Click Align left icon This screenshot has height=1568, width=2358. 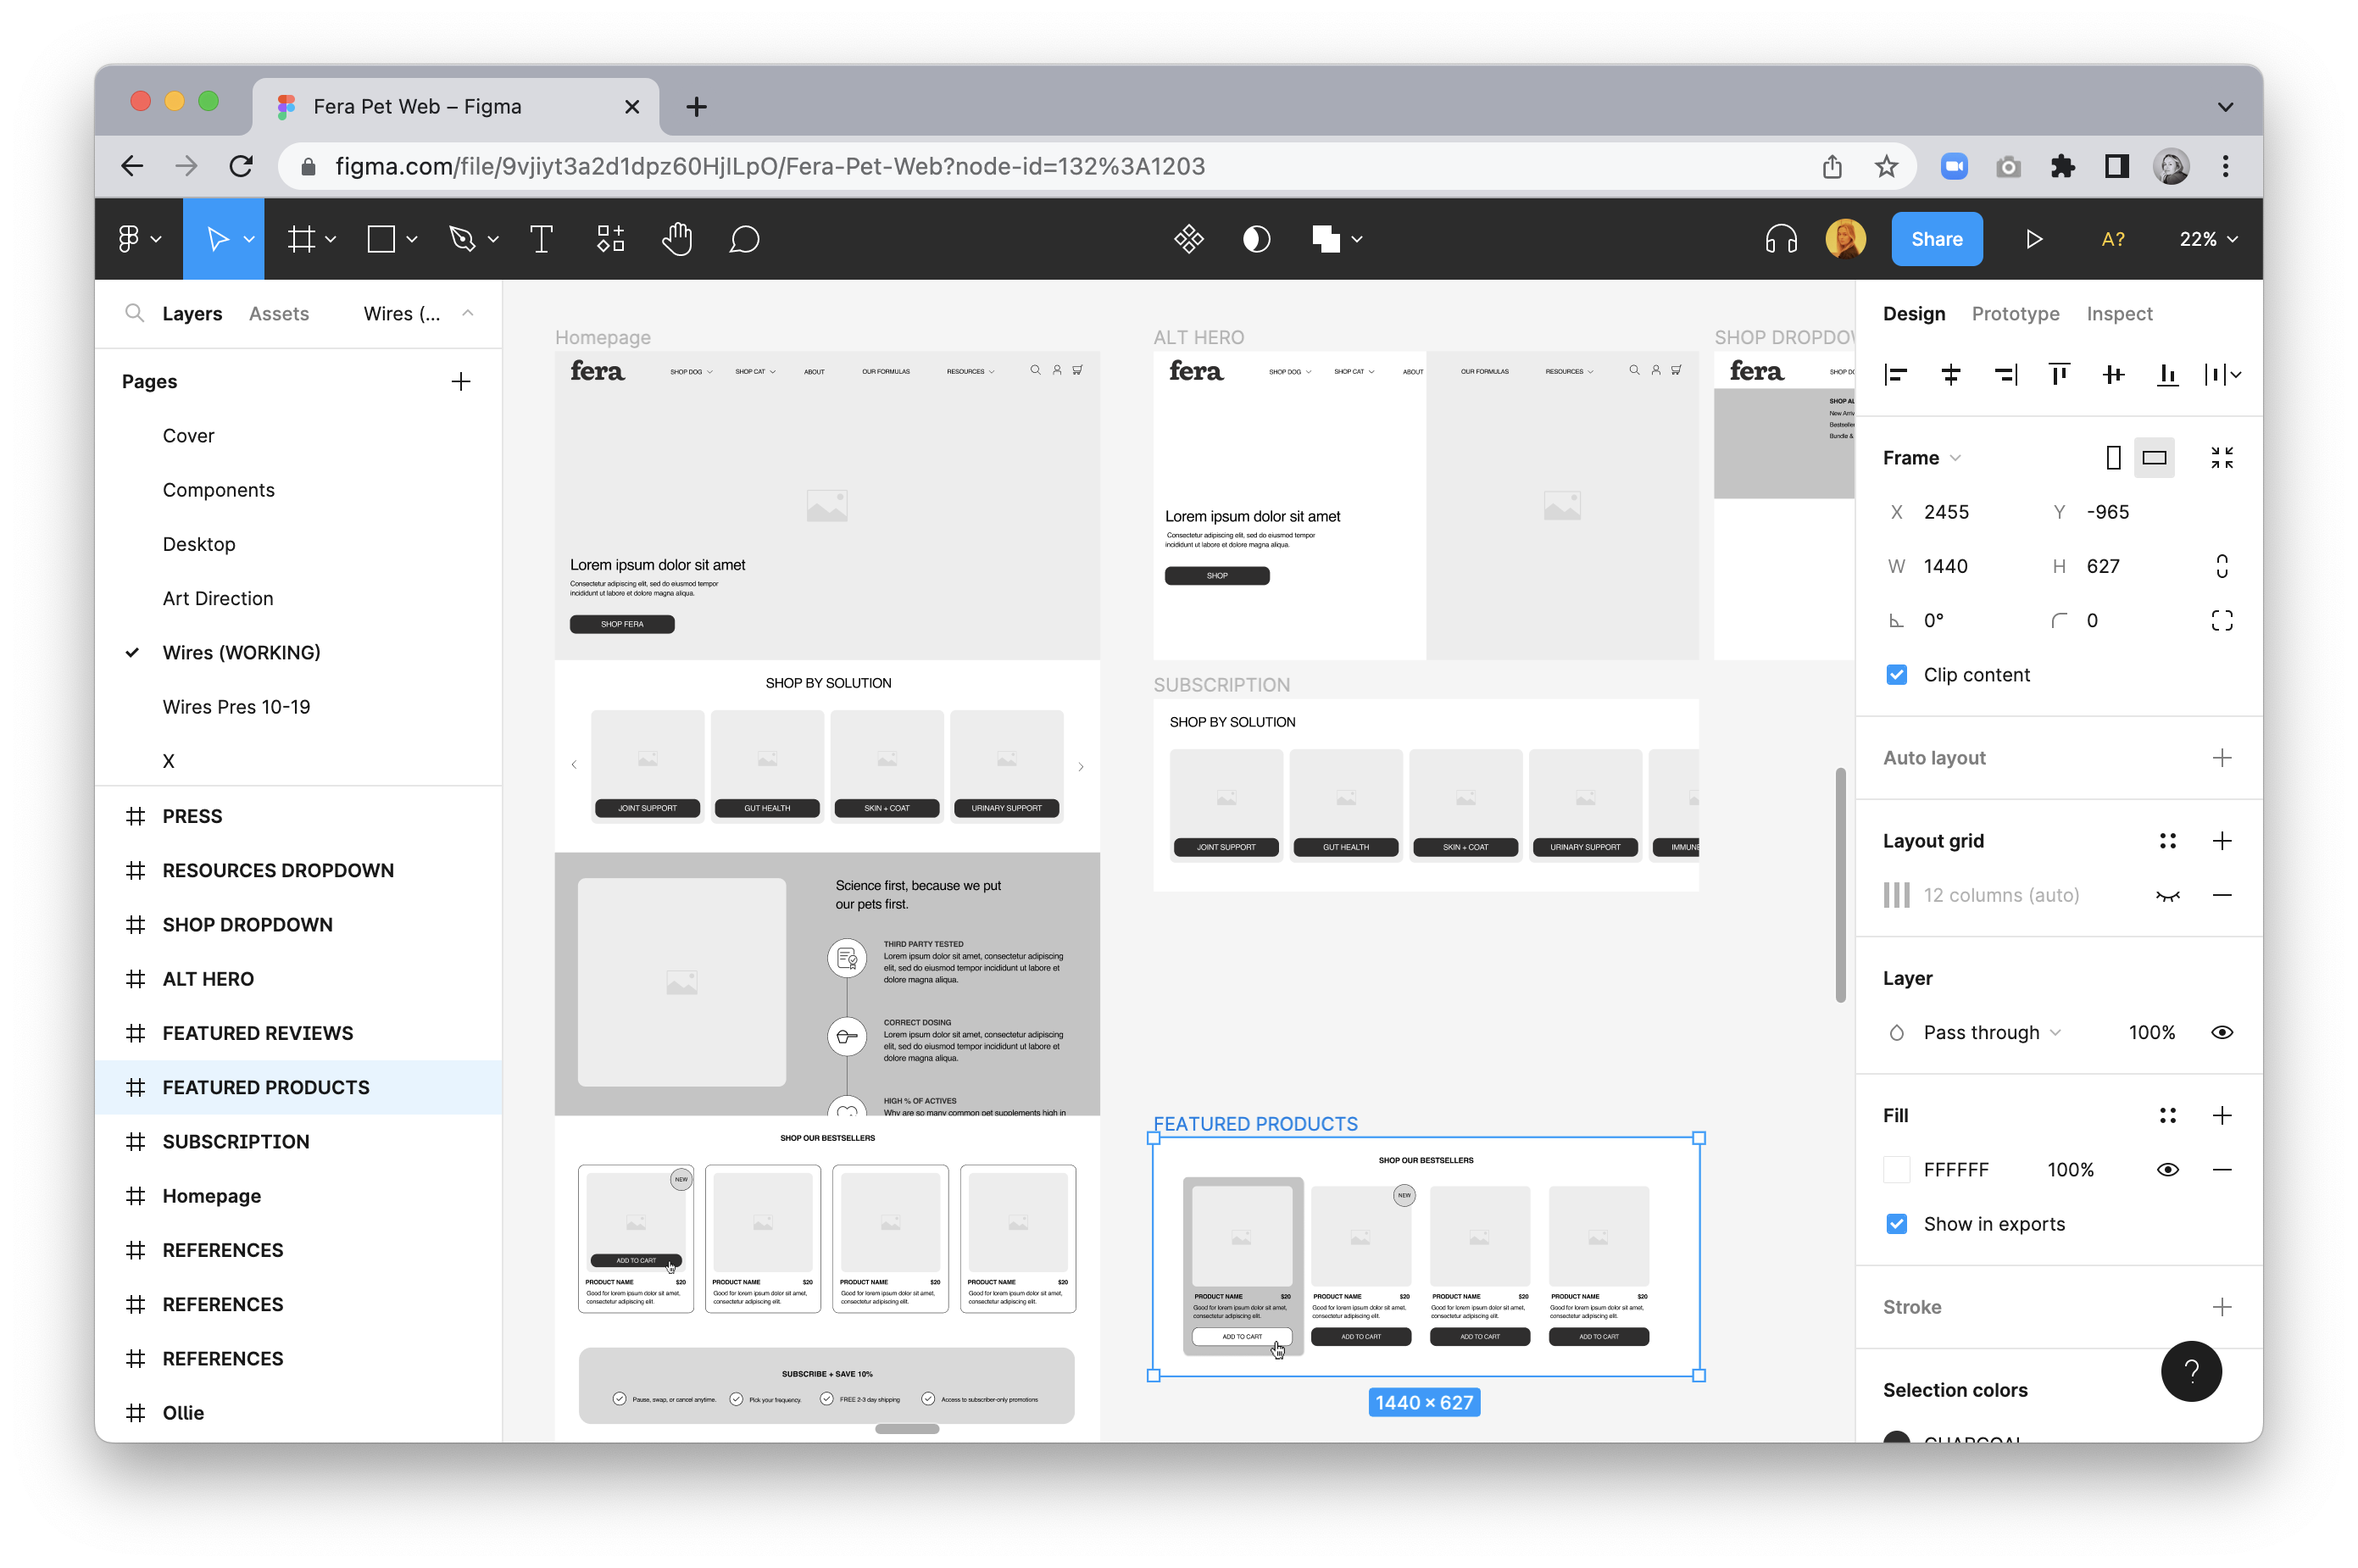coord(1895,374)
